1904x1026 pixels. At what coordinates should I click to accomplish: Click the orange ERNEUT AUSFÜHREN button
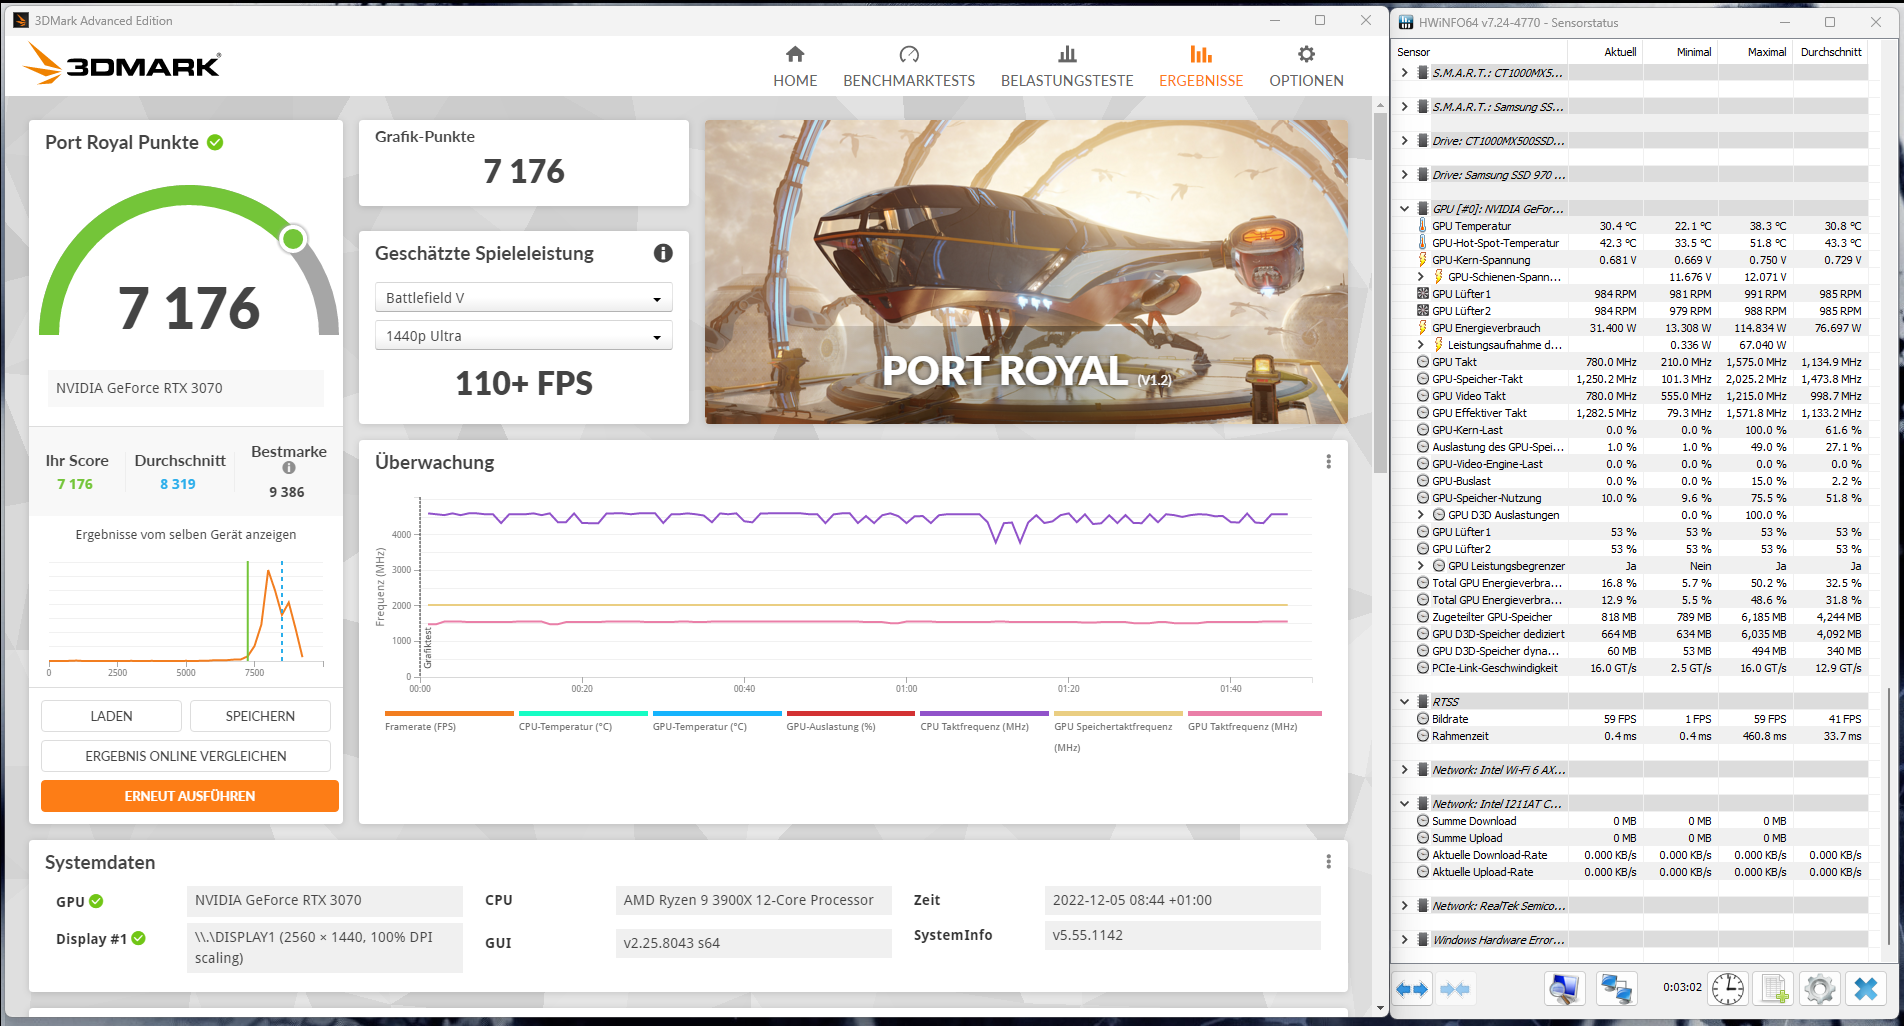coord(190,796)
